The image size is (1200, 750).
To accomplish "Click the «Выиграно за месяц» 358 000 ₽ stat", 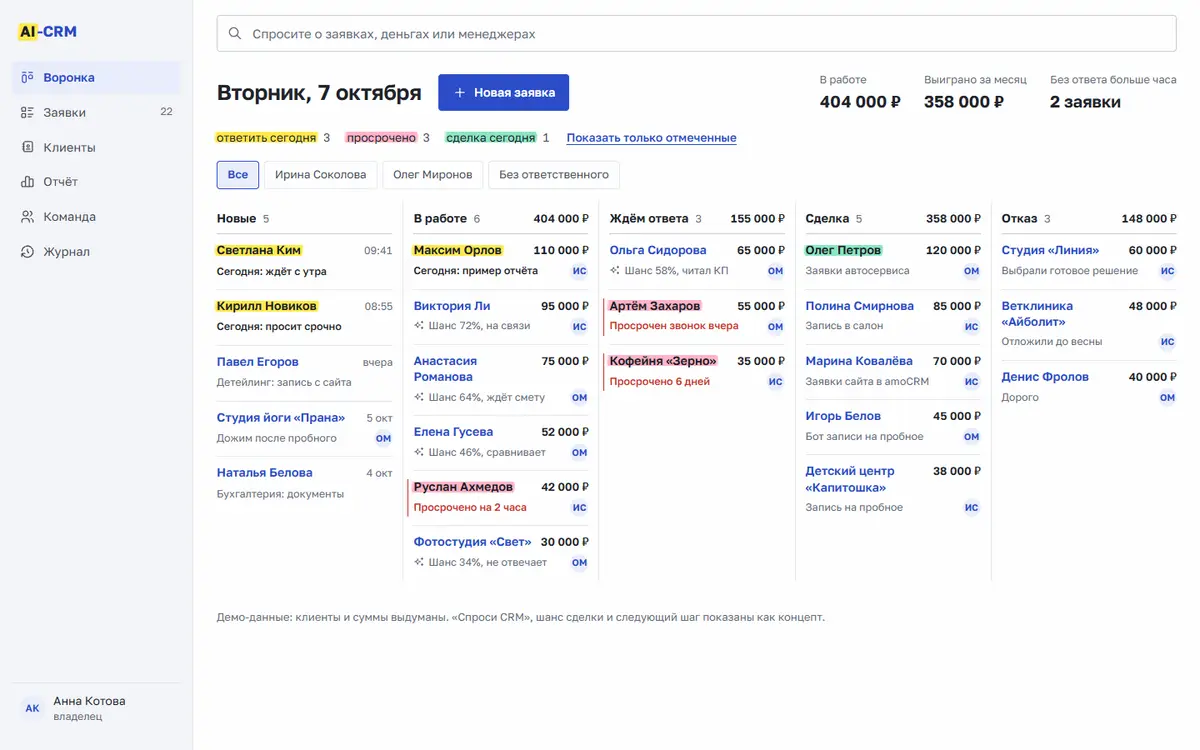I will coord(975,92).
